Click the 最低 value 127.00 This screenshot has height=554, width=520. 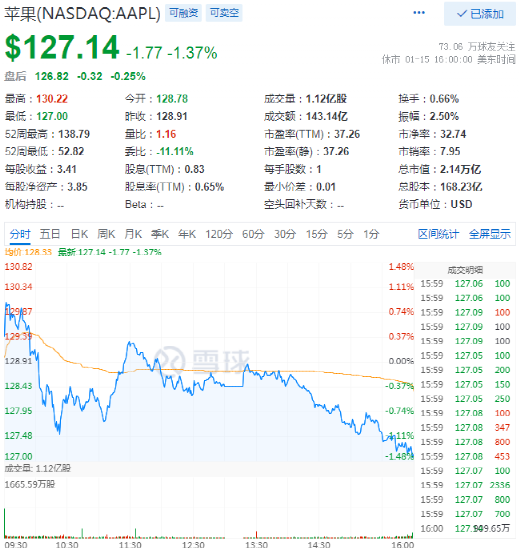[52, 116]
